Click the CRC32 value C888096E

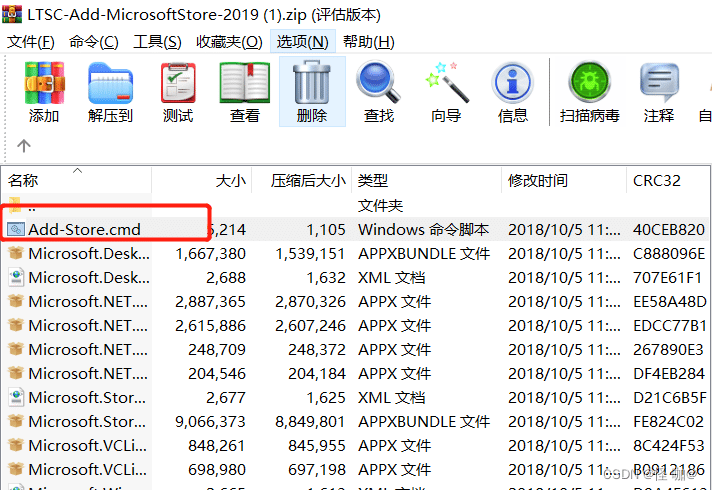point(669,253)
